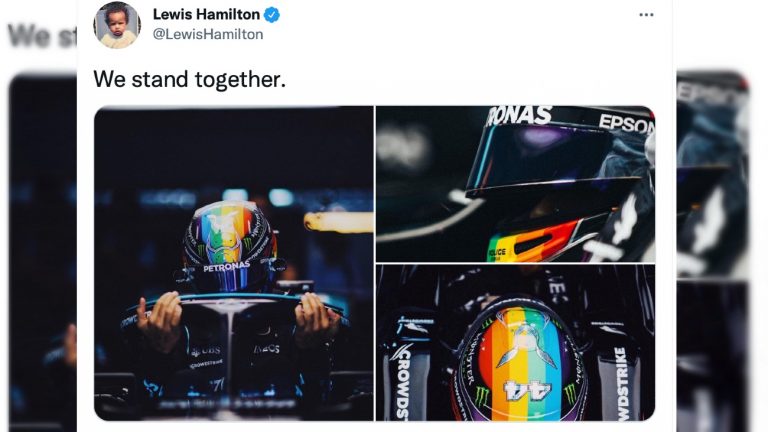
Task: Click the Lewis Hamilton display name
Action: [x=206, y=15]
